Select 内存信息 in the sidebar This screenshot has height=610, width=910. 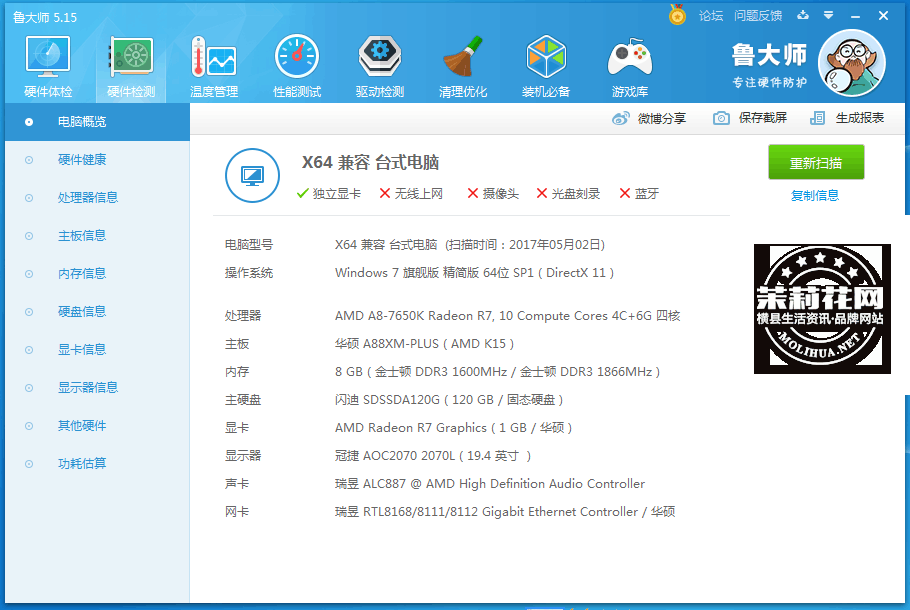click(x=98, y=274)
